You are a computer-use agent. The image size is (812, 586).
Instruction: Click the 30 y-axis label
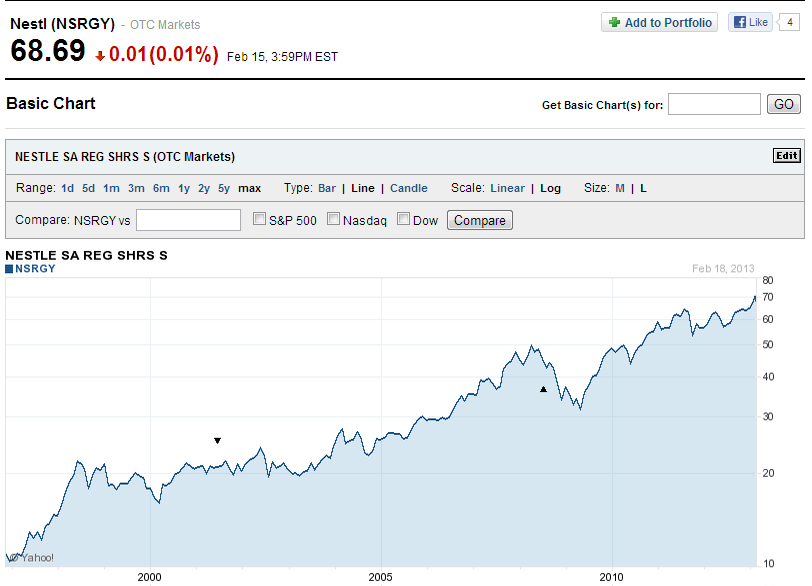coord(768,417)
